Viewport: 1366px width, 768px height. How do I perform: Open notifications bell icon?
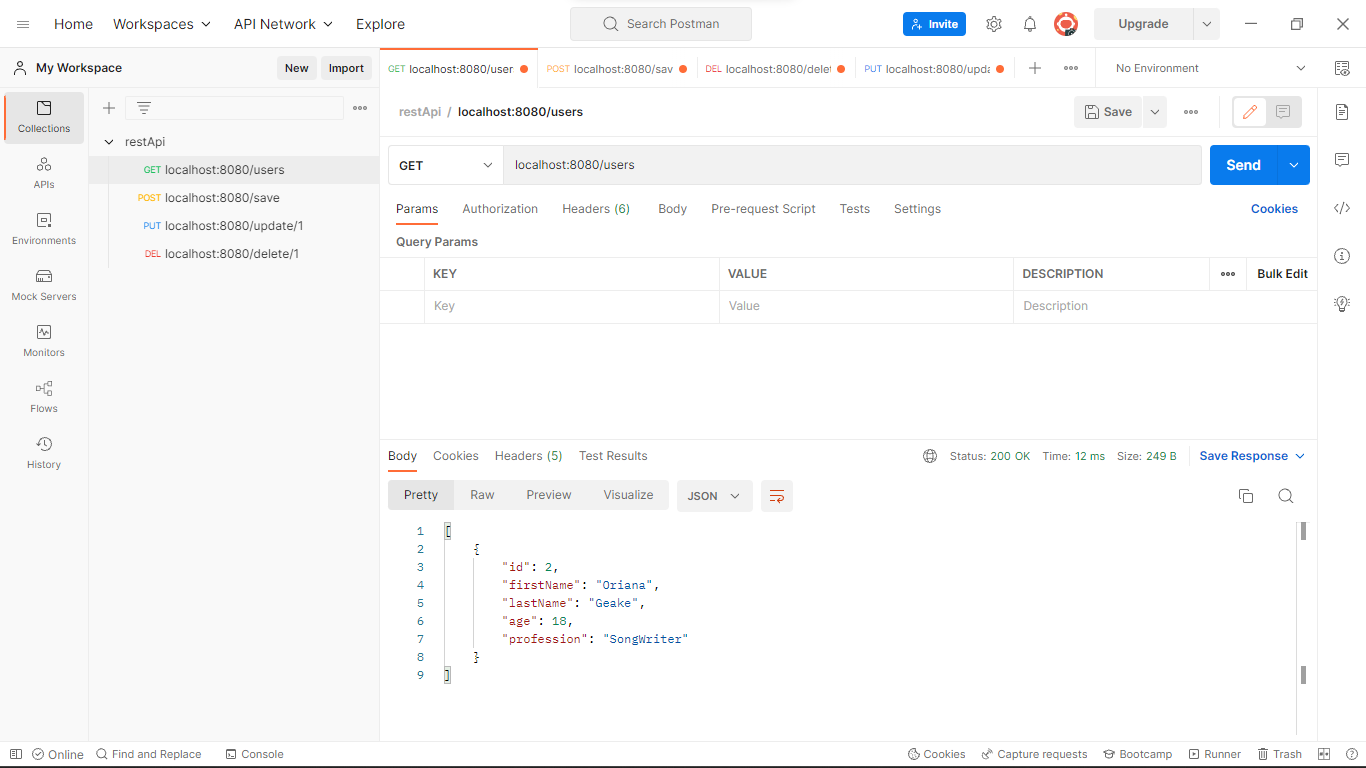pos(1029,24)
